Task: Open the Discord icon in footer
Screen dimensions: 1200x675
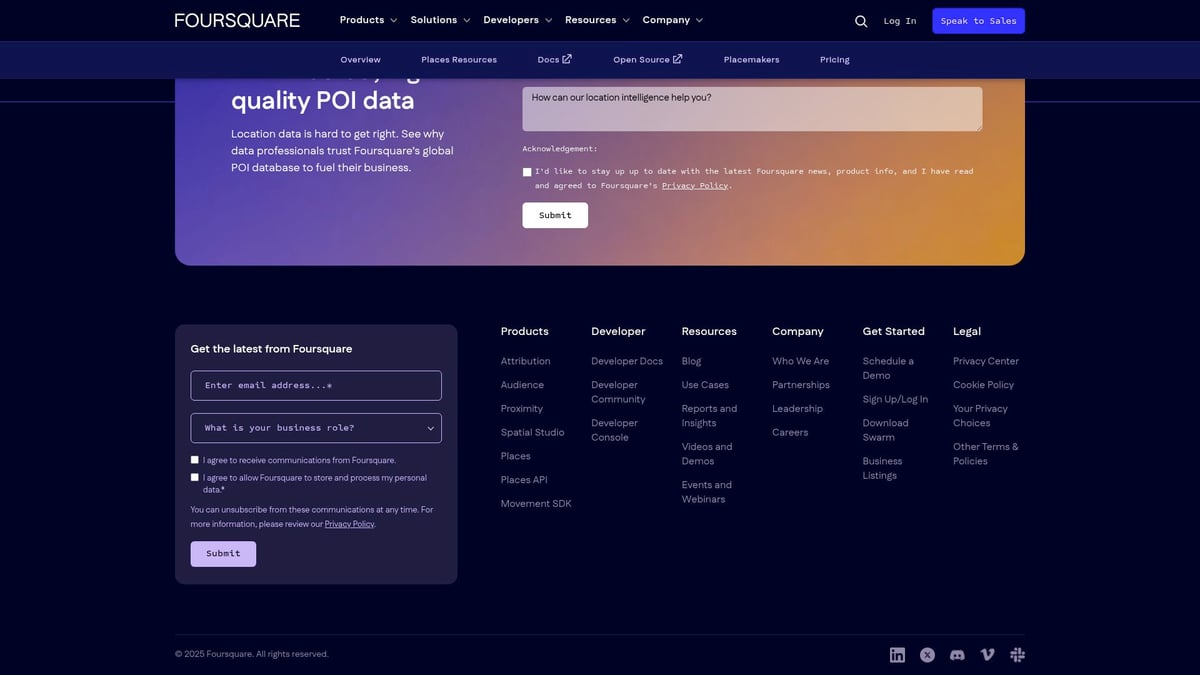Action: tap(957, 655)
